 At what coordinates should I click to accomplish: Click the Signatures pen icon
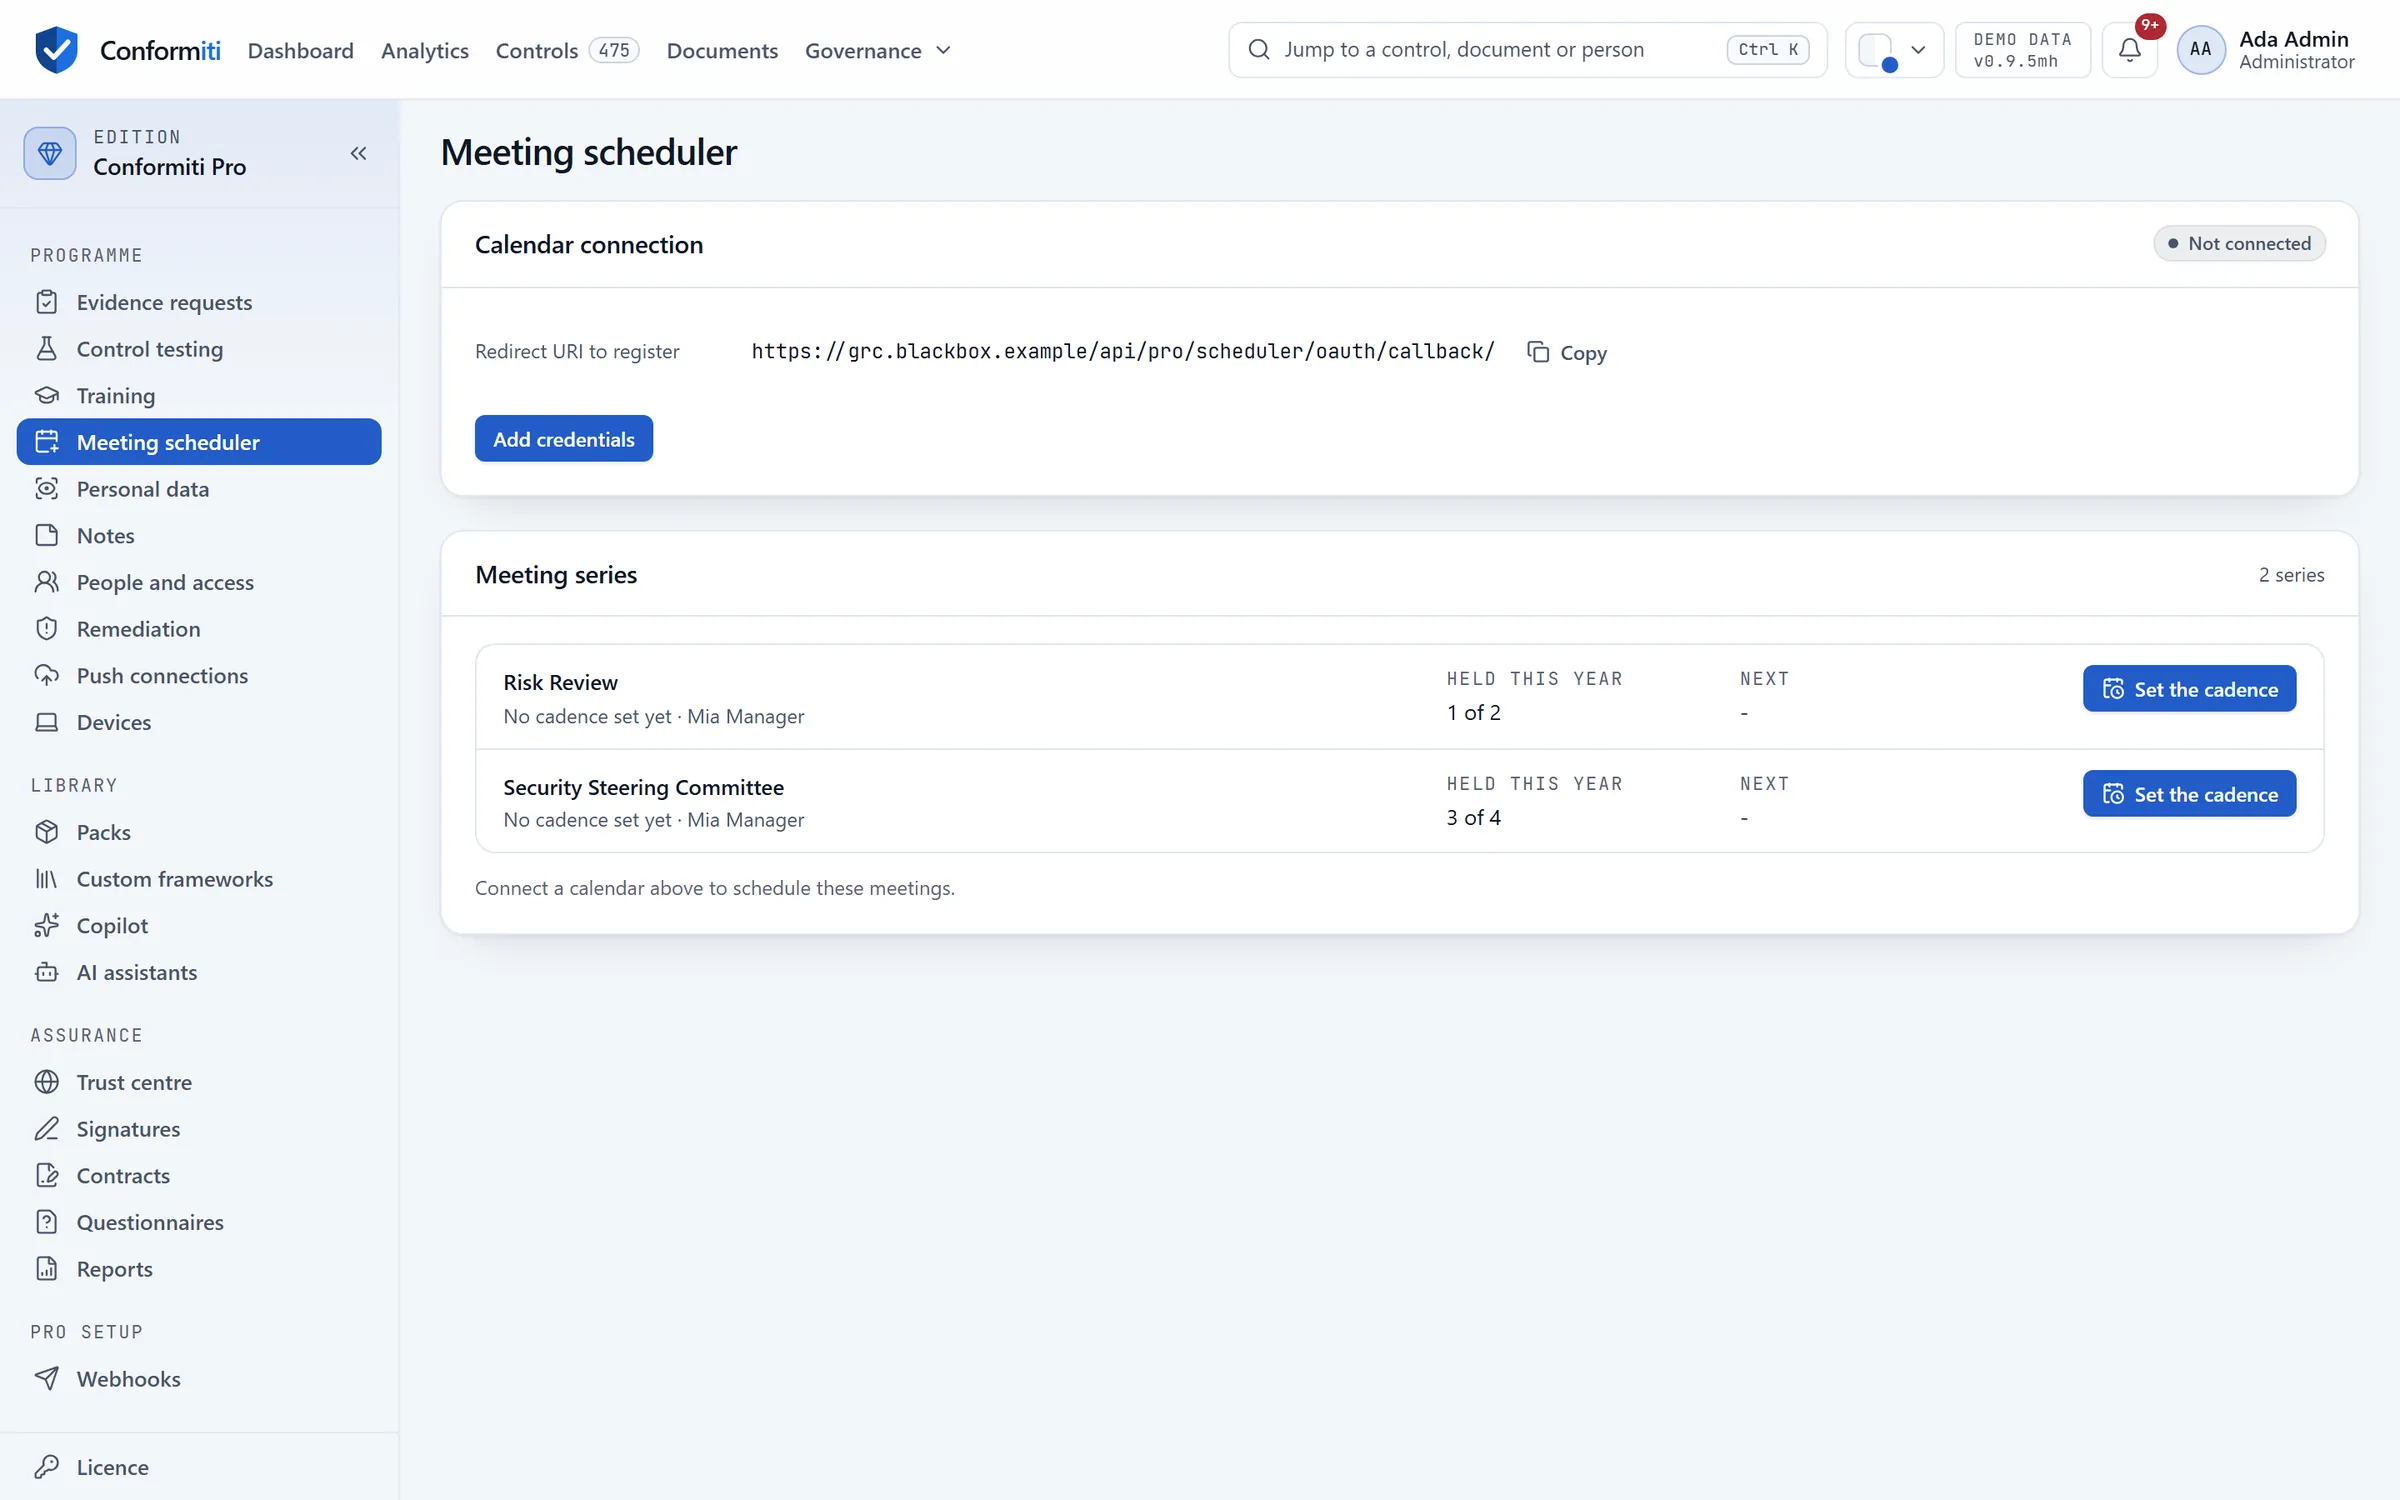pos(46,1129)
